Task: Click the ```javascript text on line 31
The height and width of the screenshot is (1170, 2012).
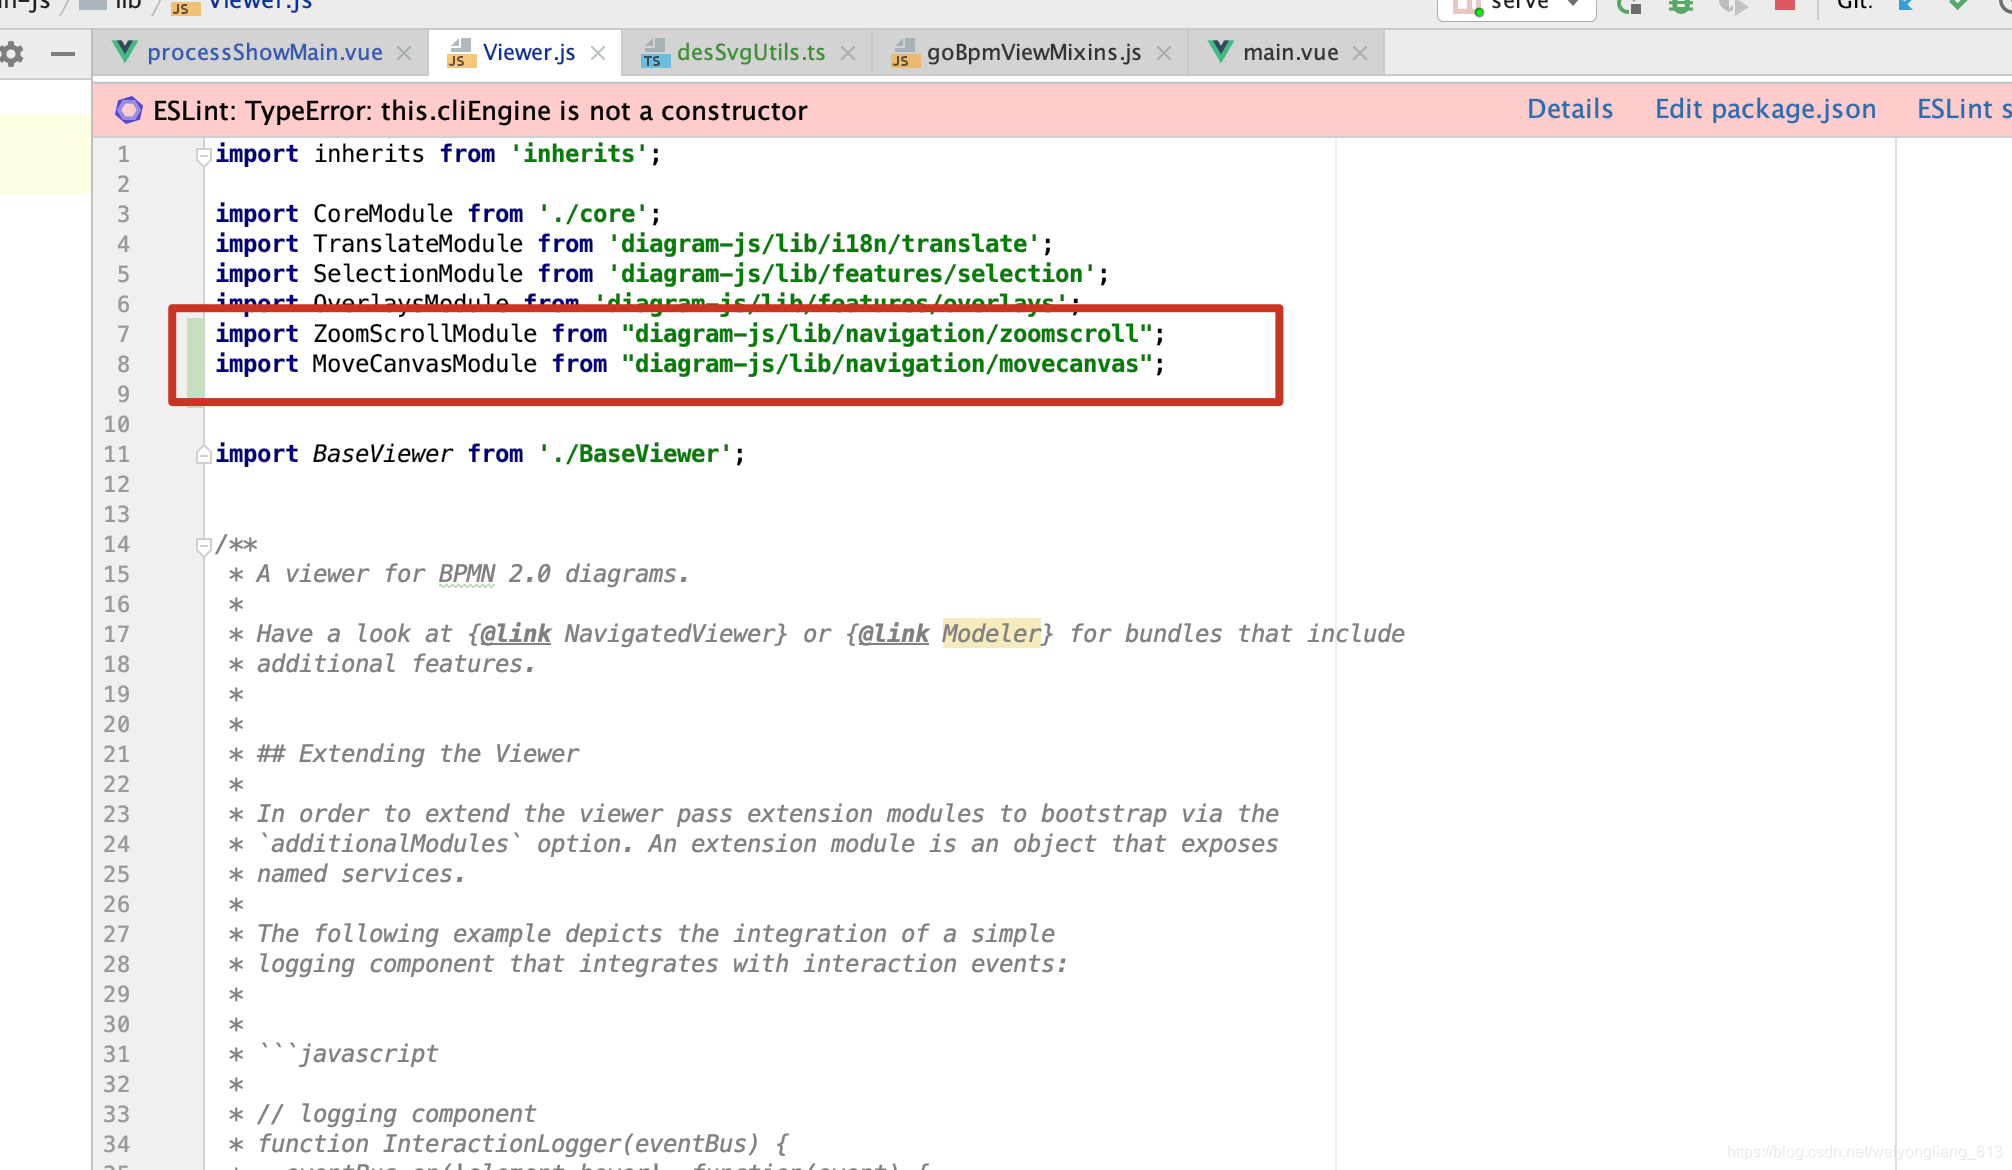Action: (x=348, y=1054)
